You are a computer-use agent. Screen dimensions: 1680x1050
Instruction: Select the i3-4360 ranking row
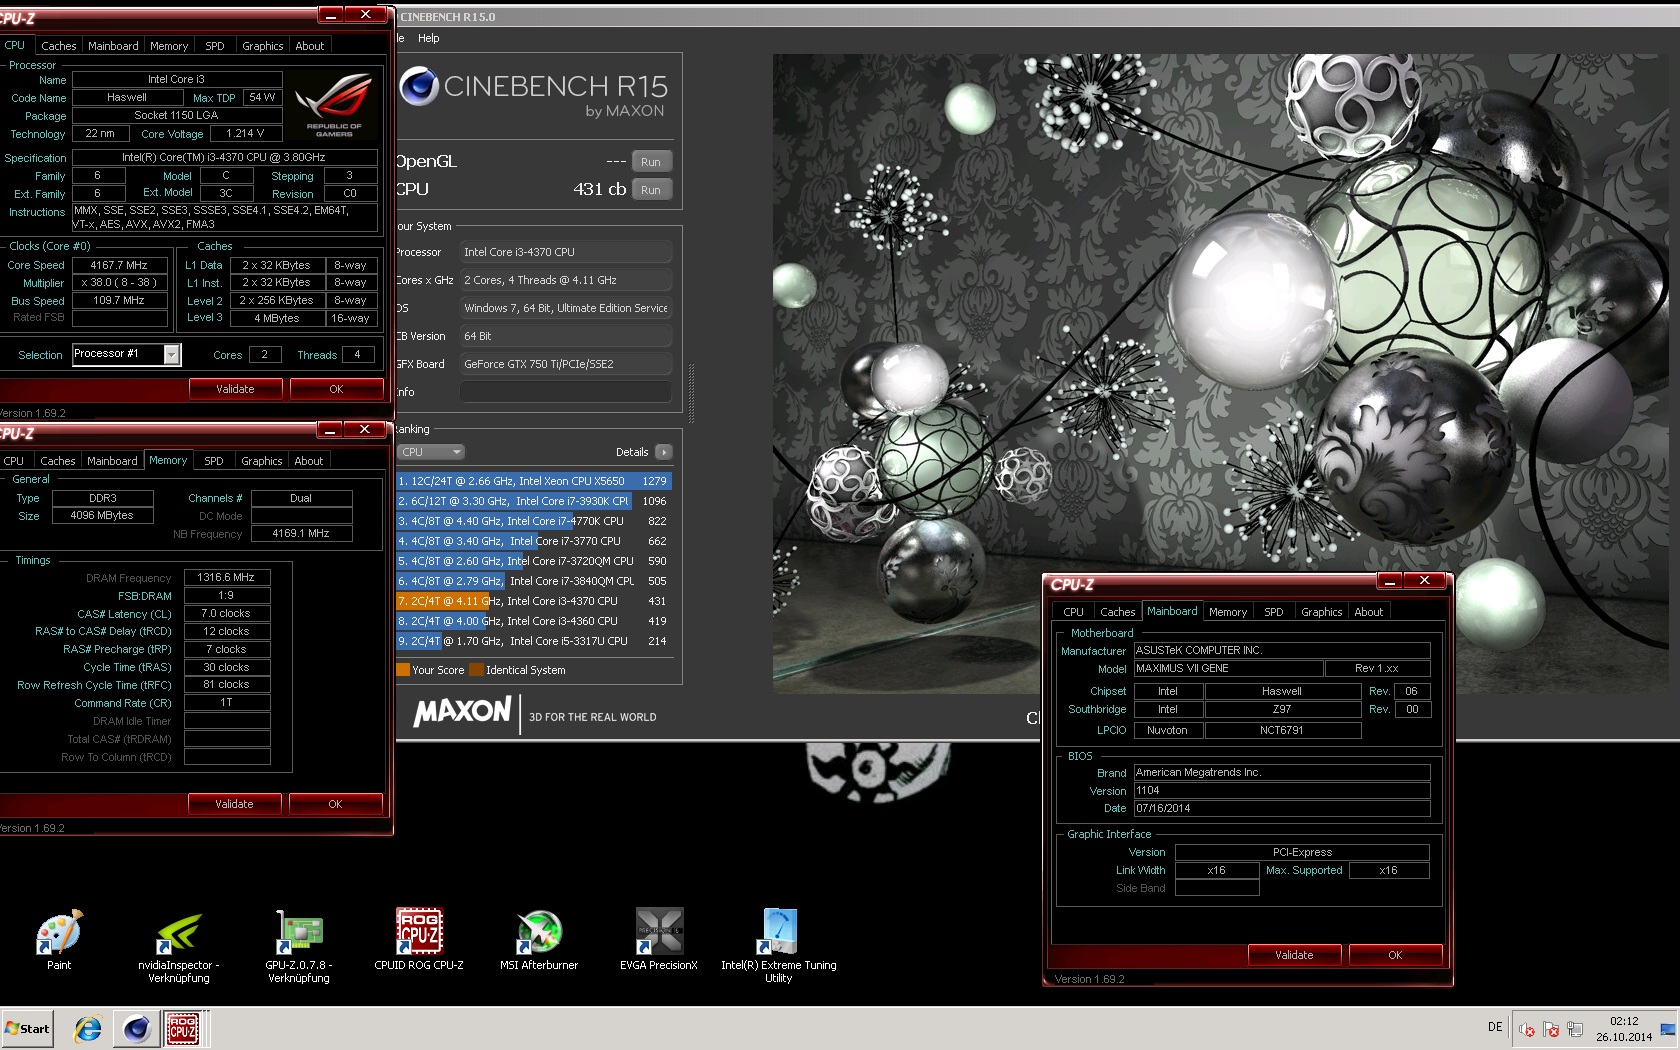[x=533, y=621]
